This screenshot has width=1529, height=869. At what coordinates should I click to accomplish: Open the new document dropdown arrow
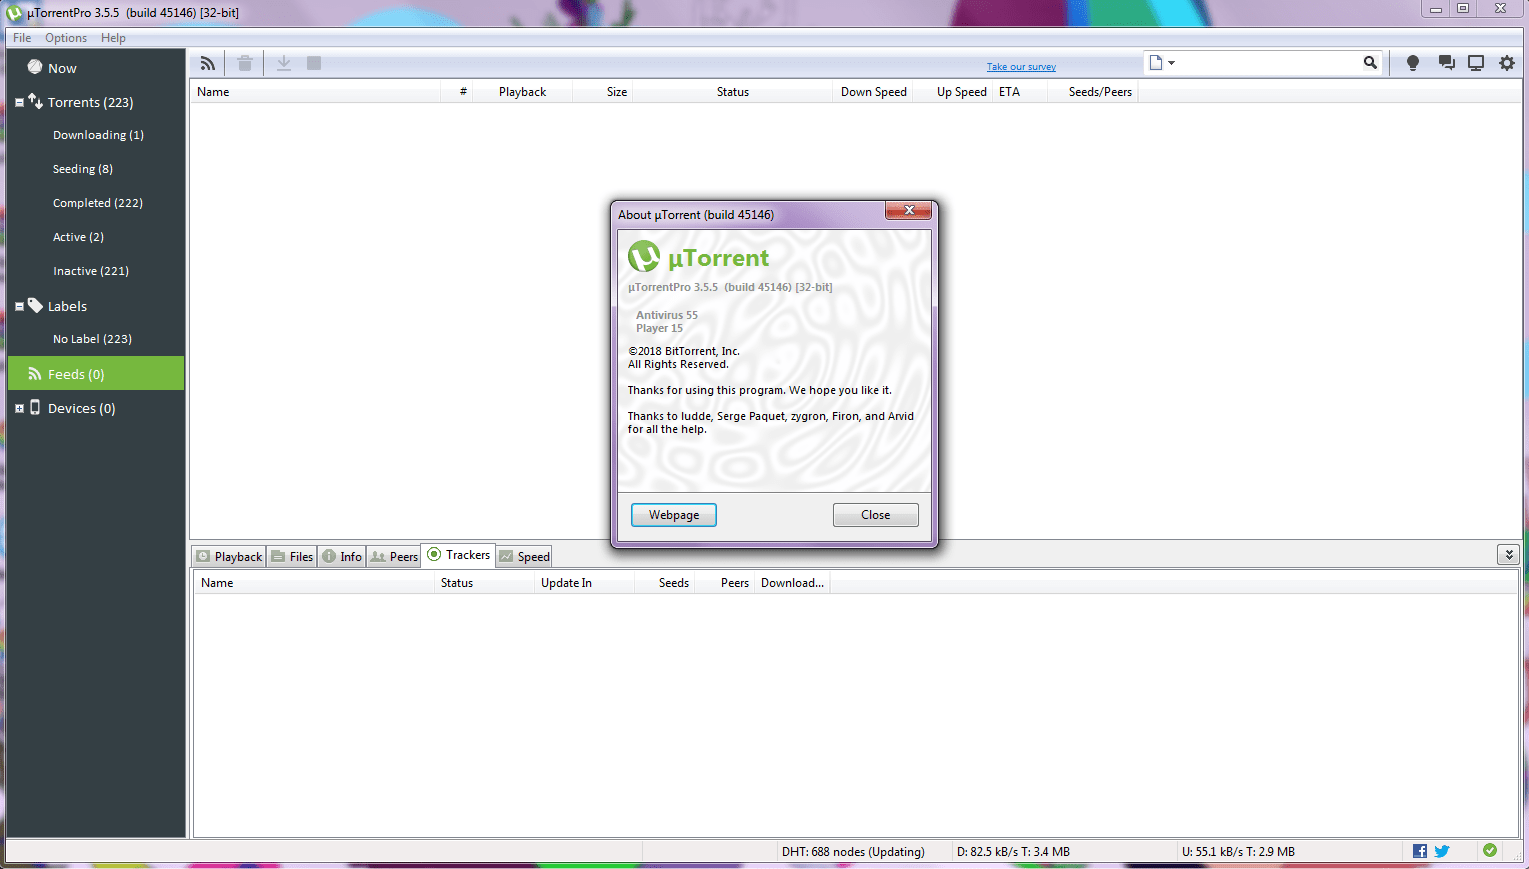pos(1172,63)
